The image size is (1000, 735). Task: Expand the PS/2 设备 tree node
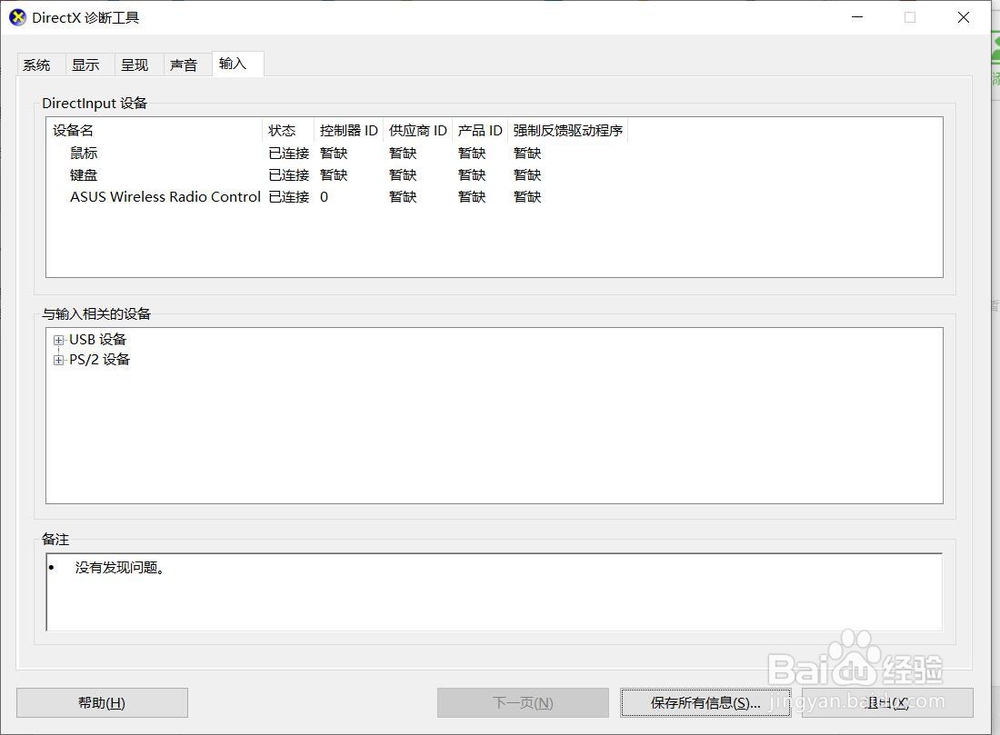pyautogui.click(x=59, y=360)
